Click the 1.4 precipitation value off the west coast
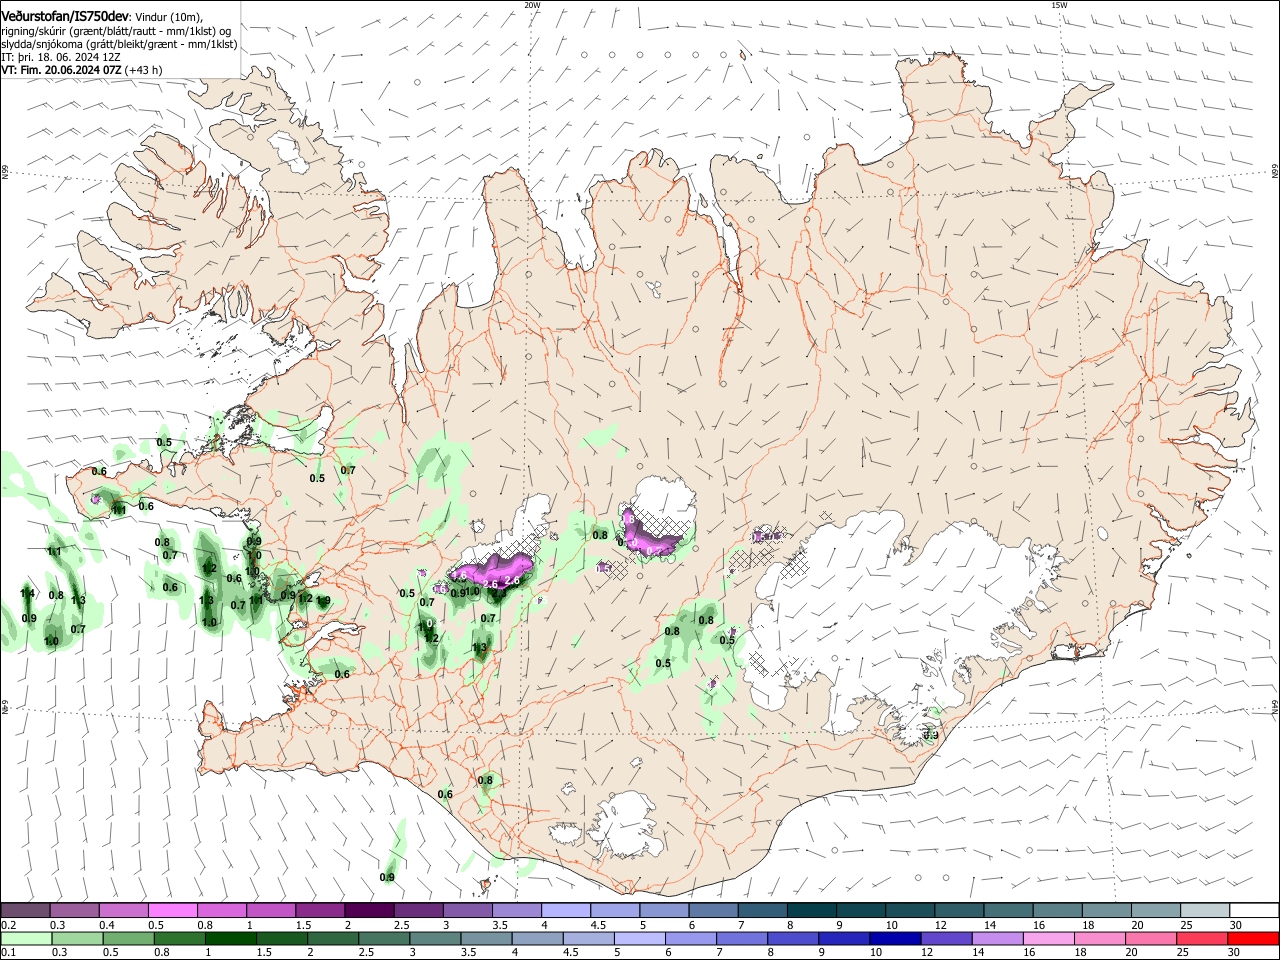 pos(28,594)
